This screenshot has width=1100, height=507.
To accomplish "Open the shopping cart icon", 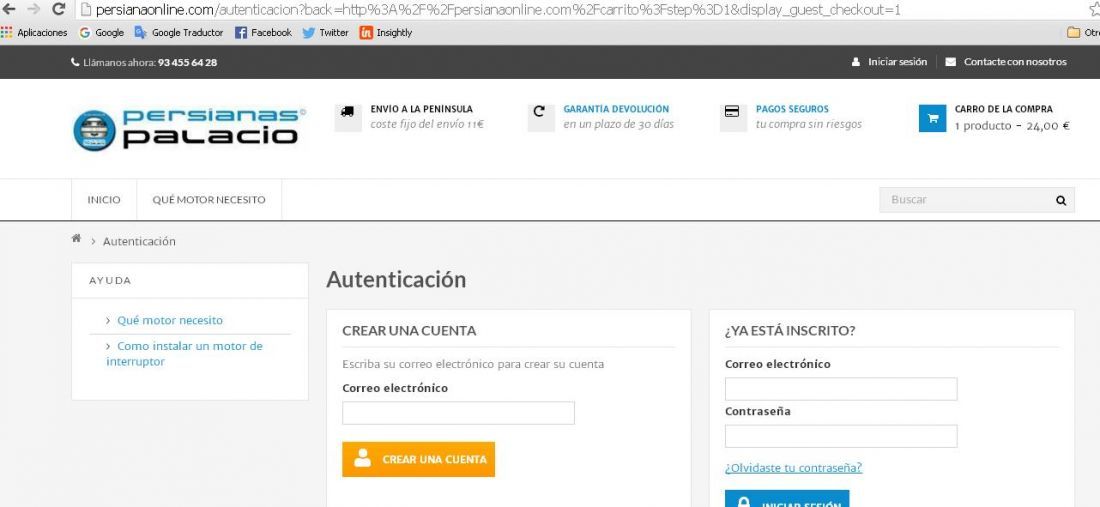I will [x=932, y=118].
